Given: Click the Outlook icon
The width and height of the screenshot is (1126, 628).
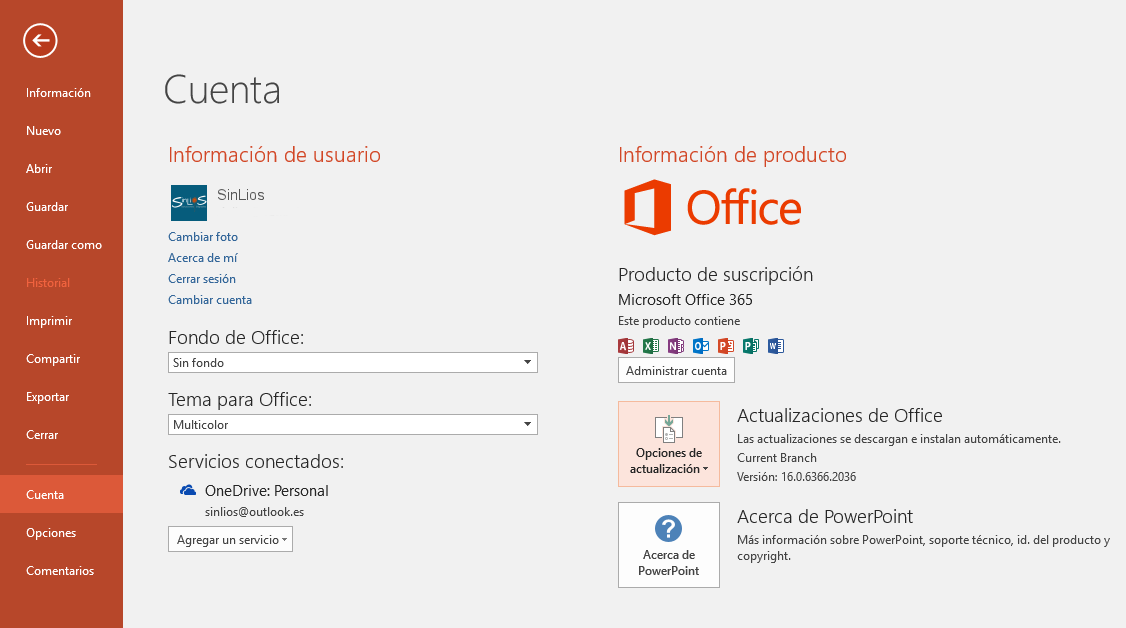Looking at the screenshot, I should [x=701, y=346].
